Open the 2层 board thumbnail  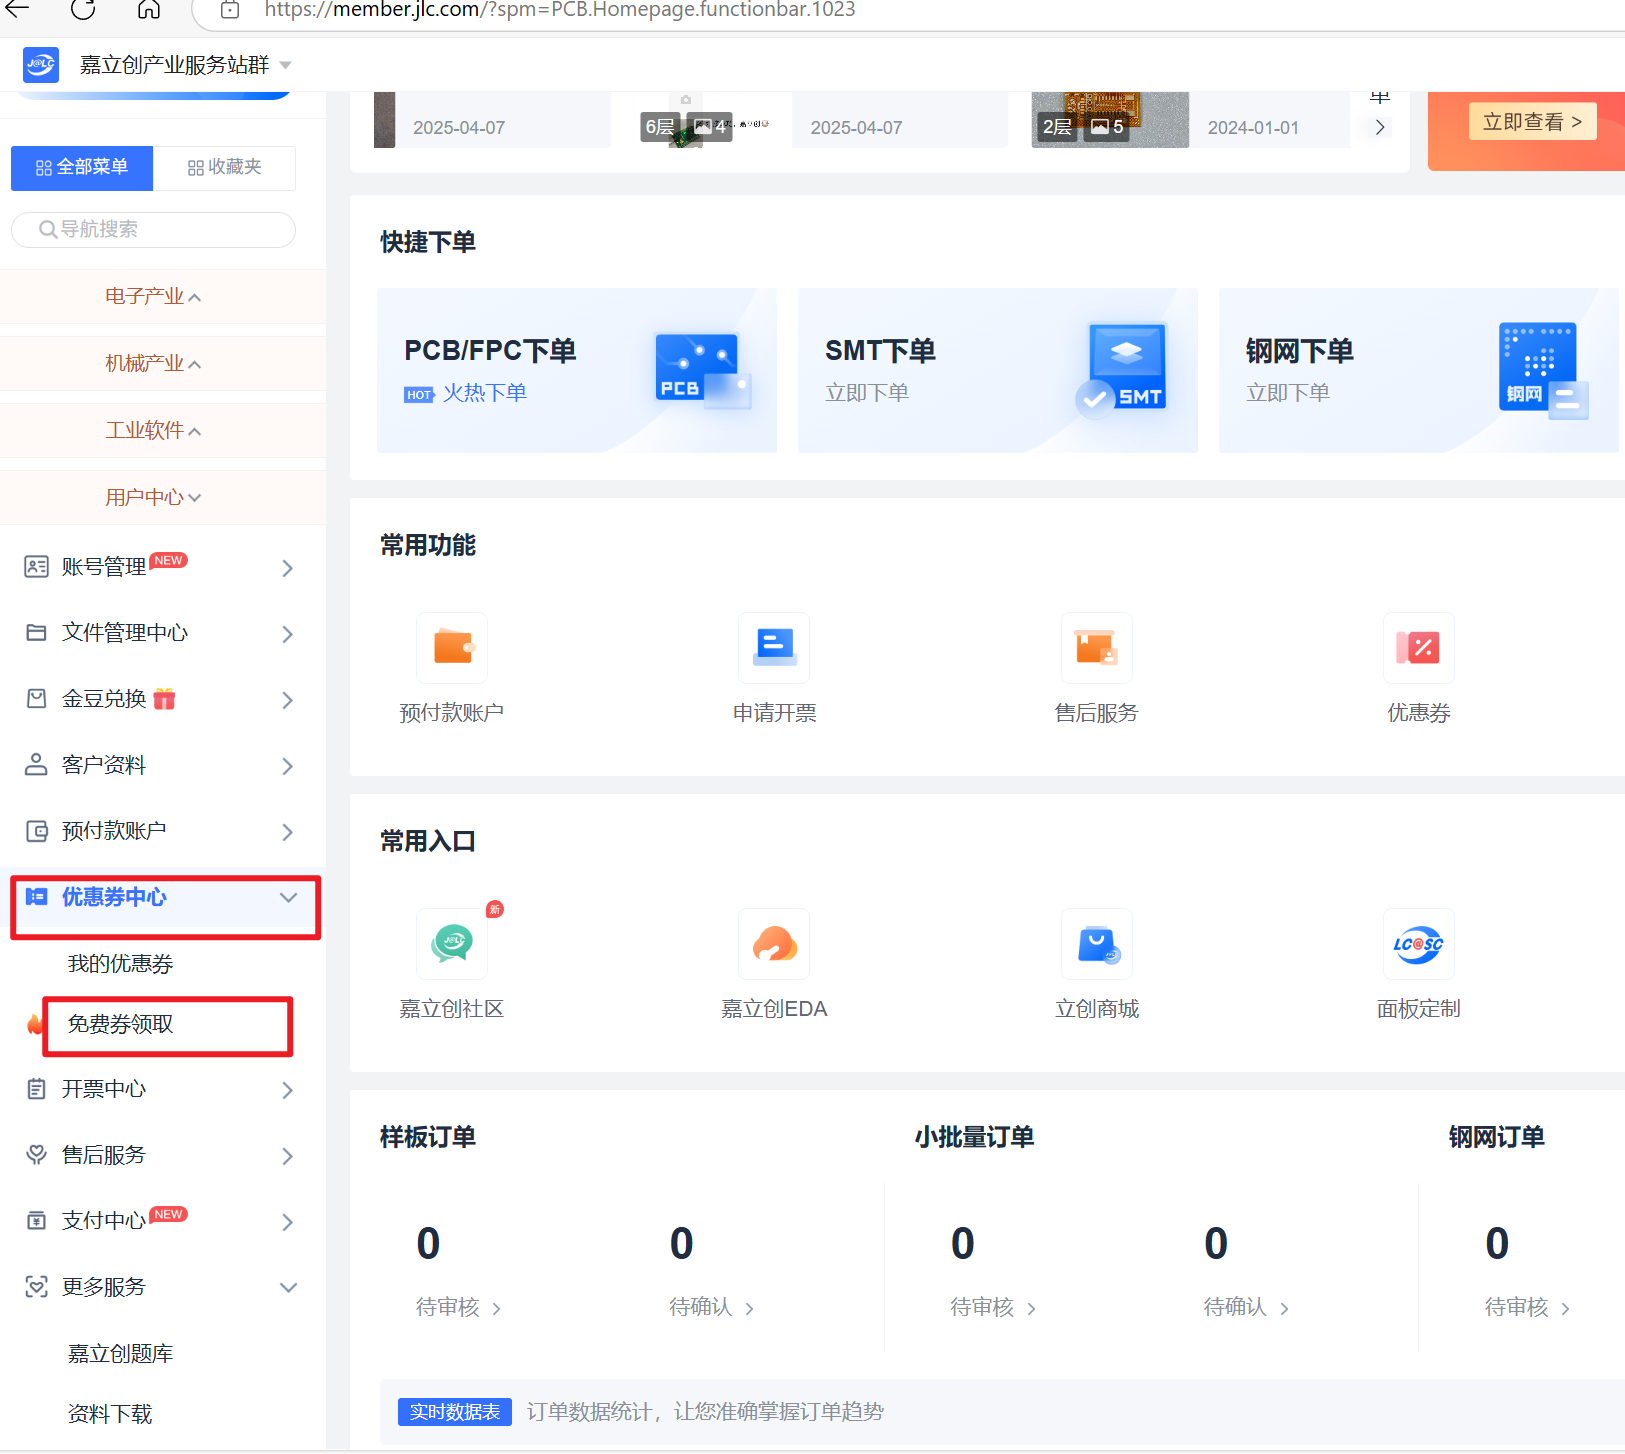pyautogui.click(x=1110, y=121)
